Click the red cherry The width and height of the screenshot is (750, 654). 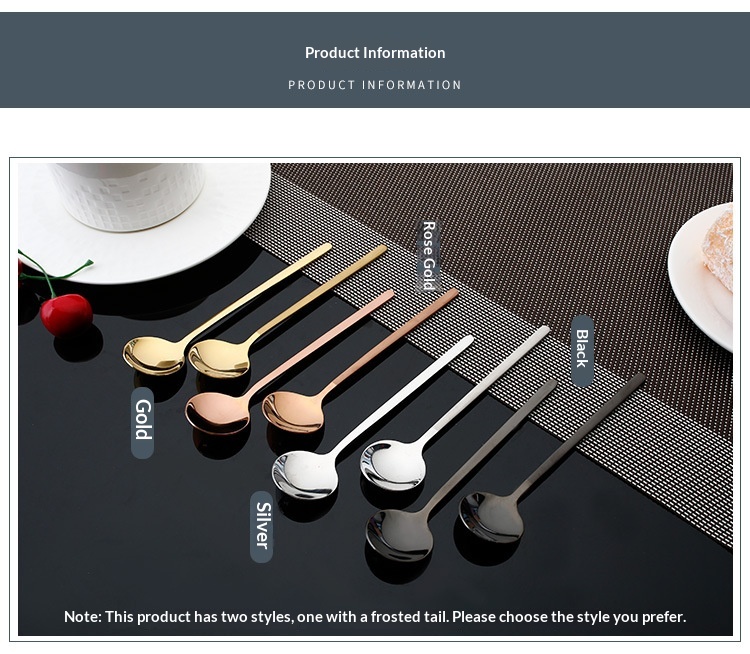pos(66,314)
